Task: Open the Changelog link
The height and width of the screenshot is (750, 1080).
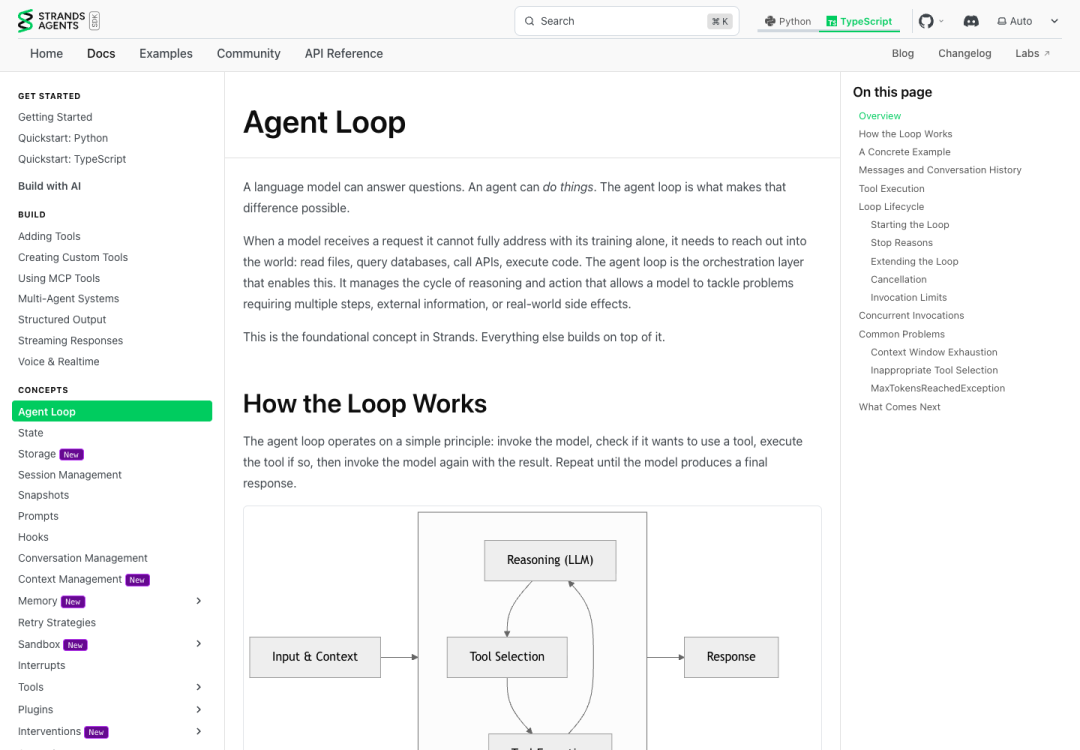Action: 964,54
